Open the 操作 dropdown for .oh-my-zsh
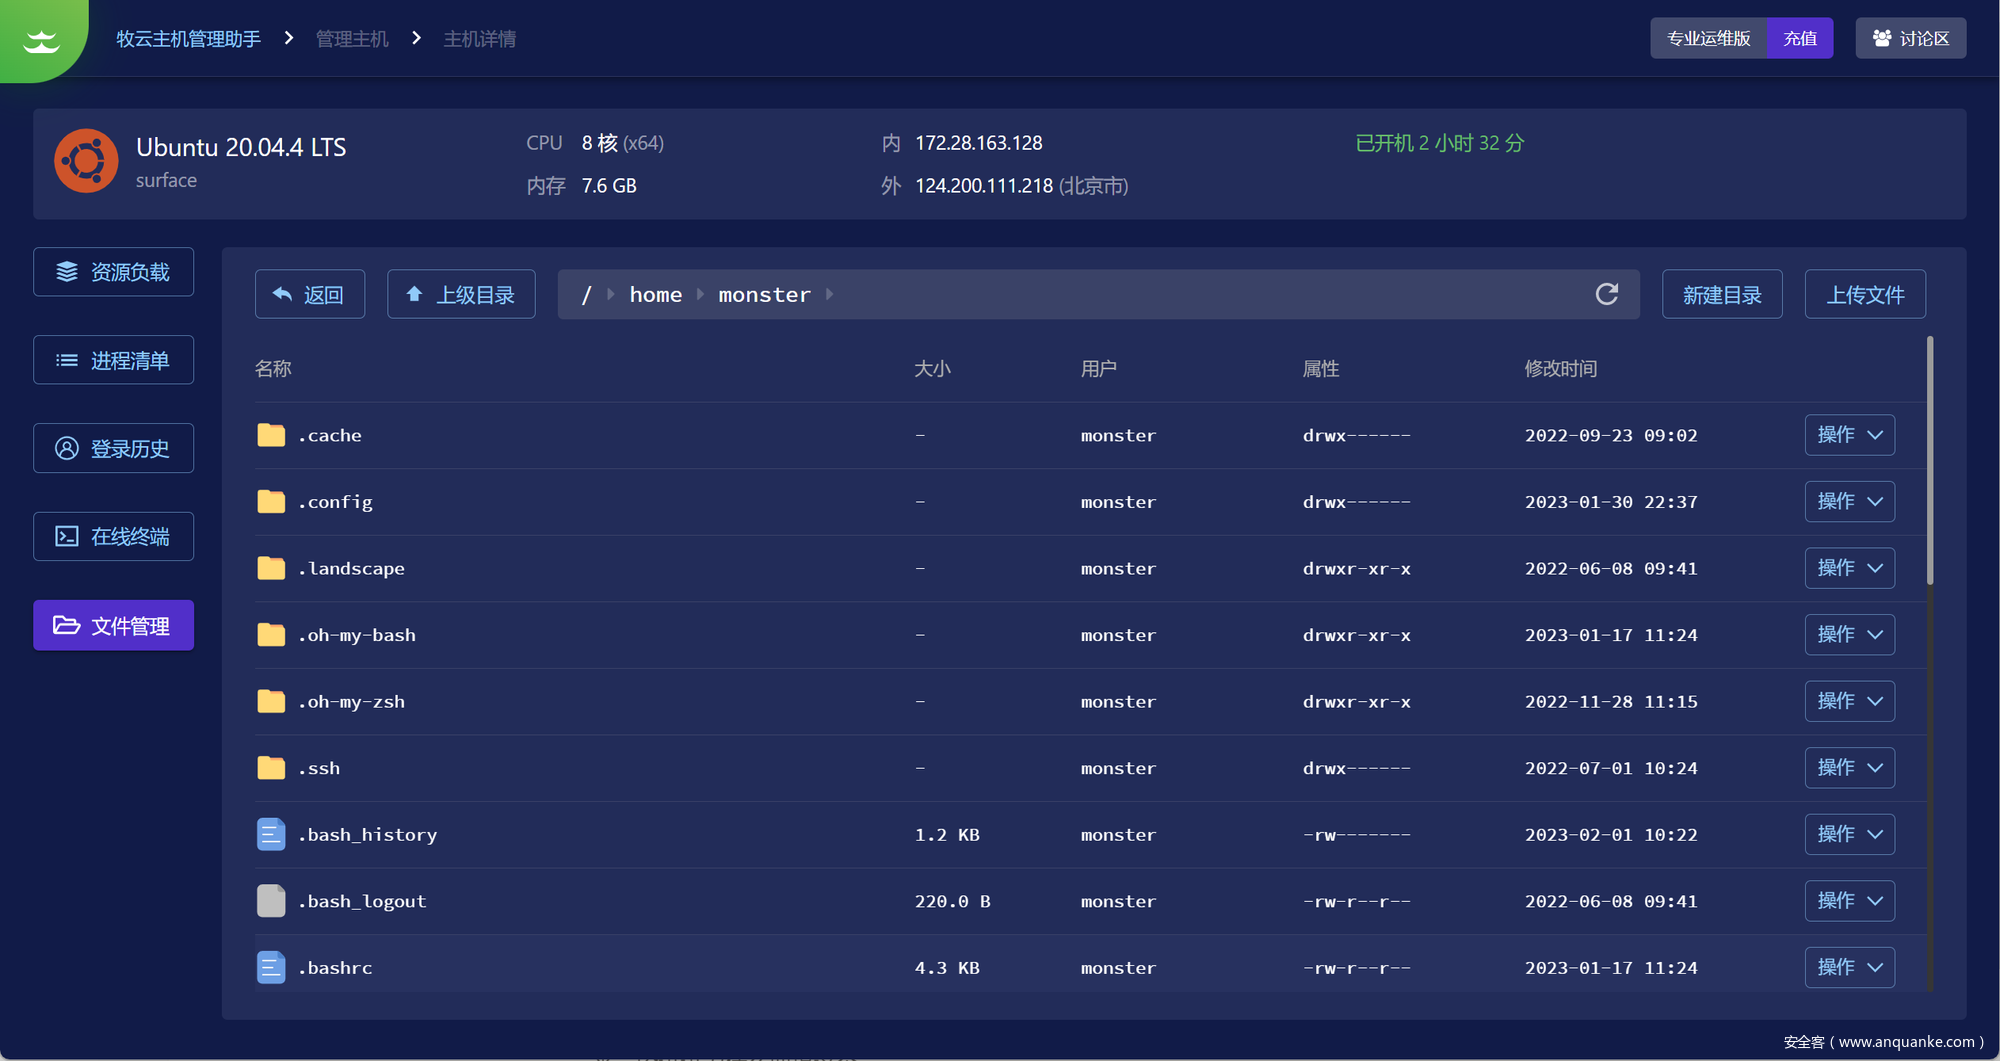The image size is (2000, 1061). coord(1849,701)
